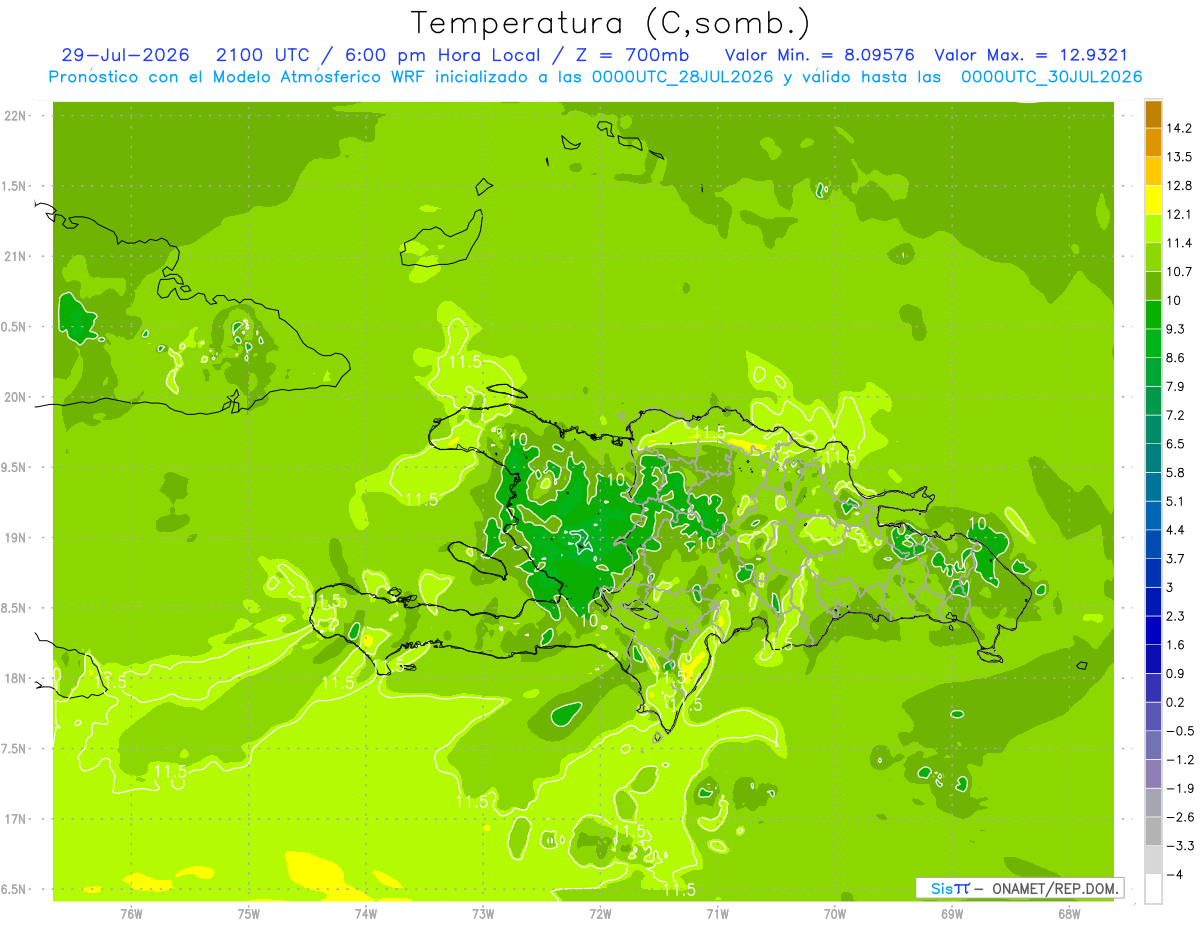1200x927 pixels.
Task: Click the 'Valor Max. = 12.9321' readout
Action: [1031, 55]
